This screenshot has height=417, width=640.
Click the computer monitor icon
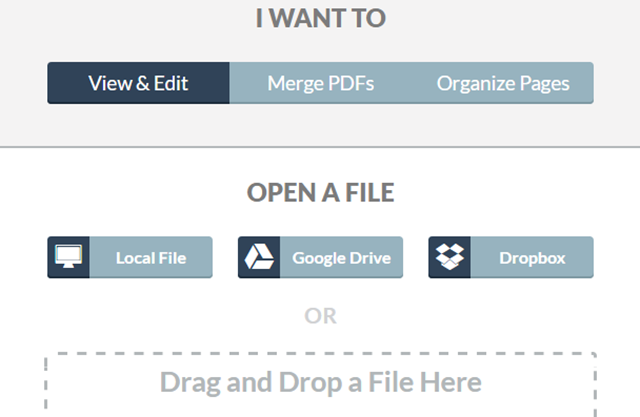(x=69, y=257)
